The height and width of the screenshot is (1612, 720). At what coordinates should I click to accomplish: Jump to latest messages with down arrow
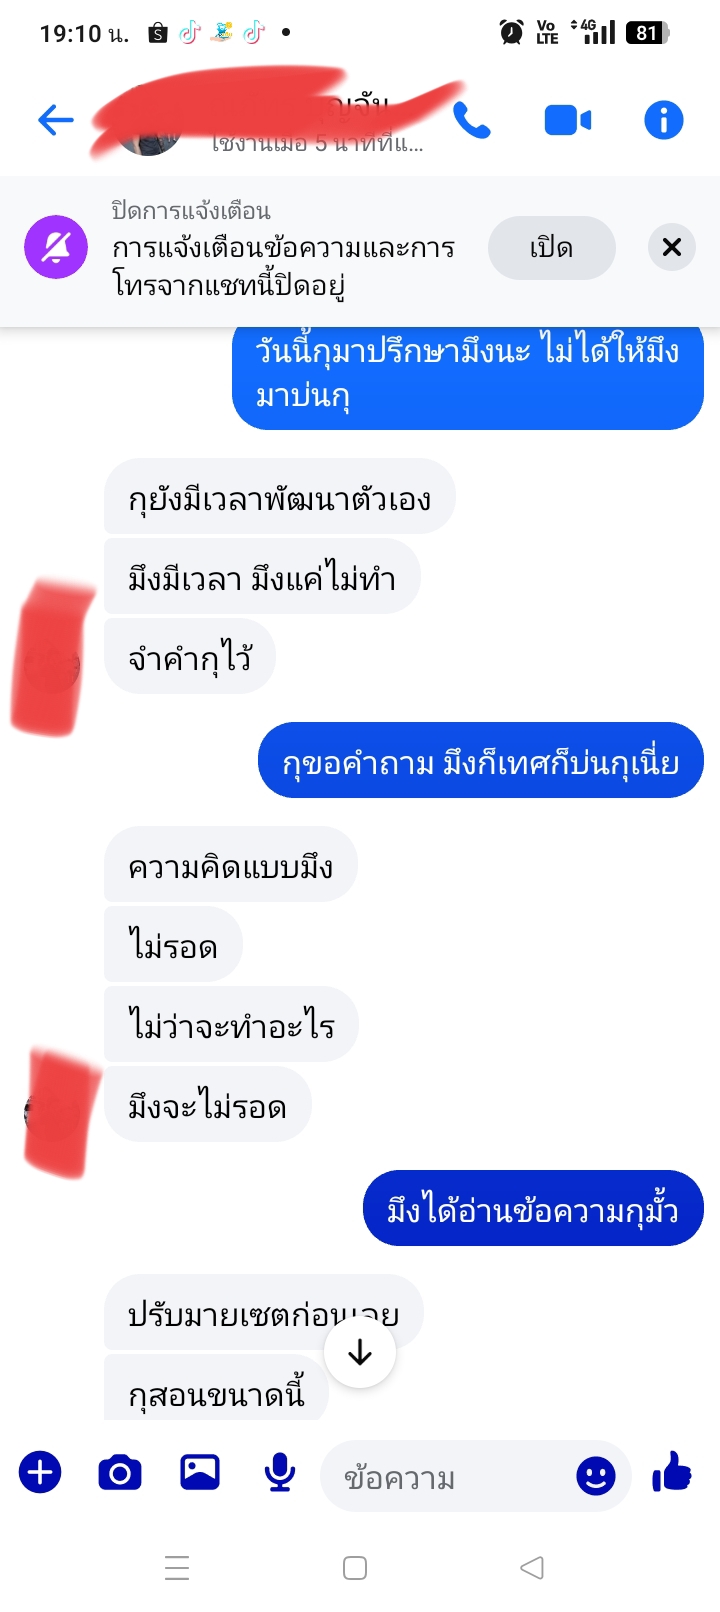360,1353
